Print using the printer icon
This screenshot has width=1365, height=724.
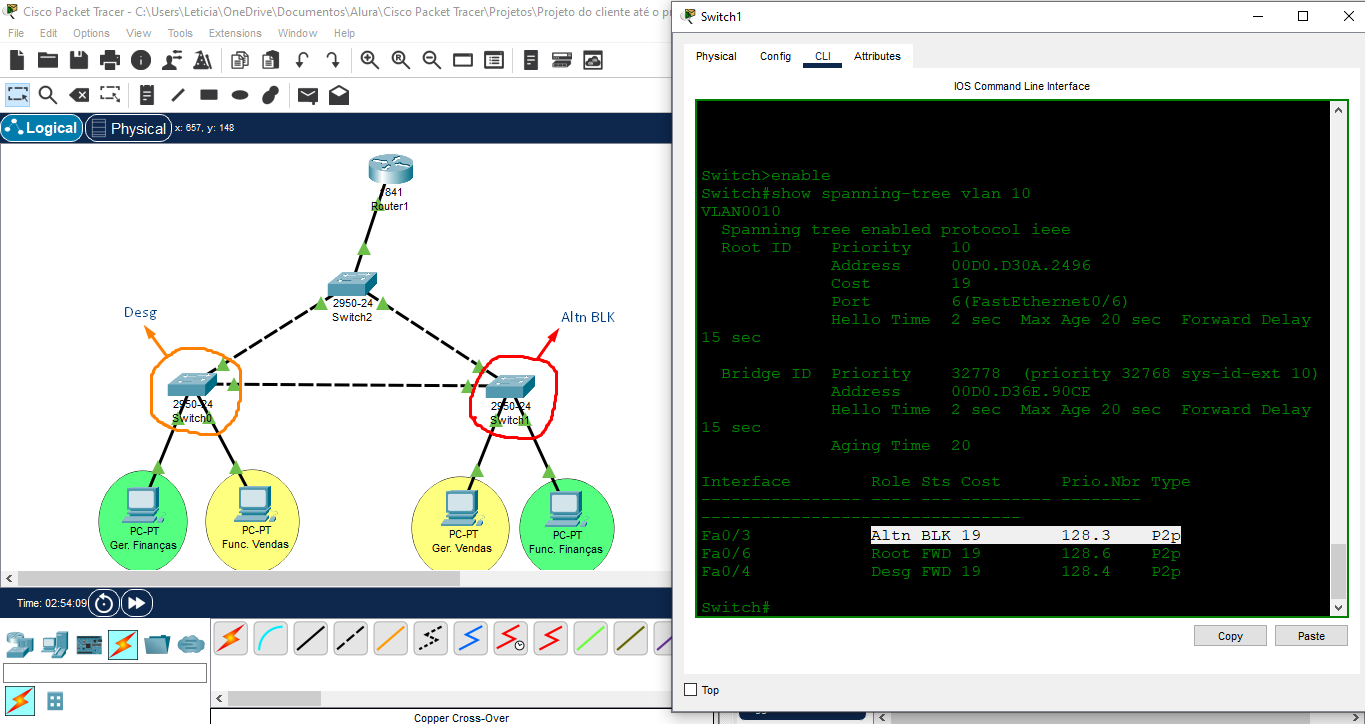[x=110, y=60]
